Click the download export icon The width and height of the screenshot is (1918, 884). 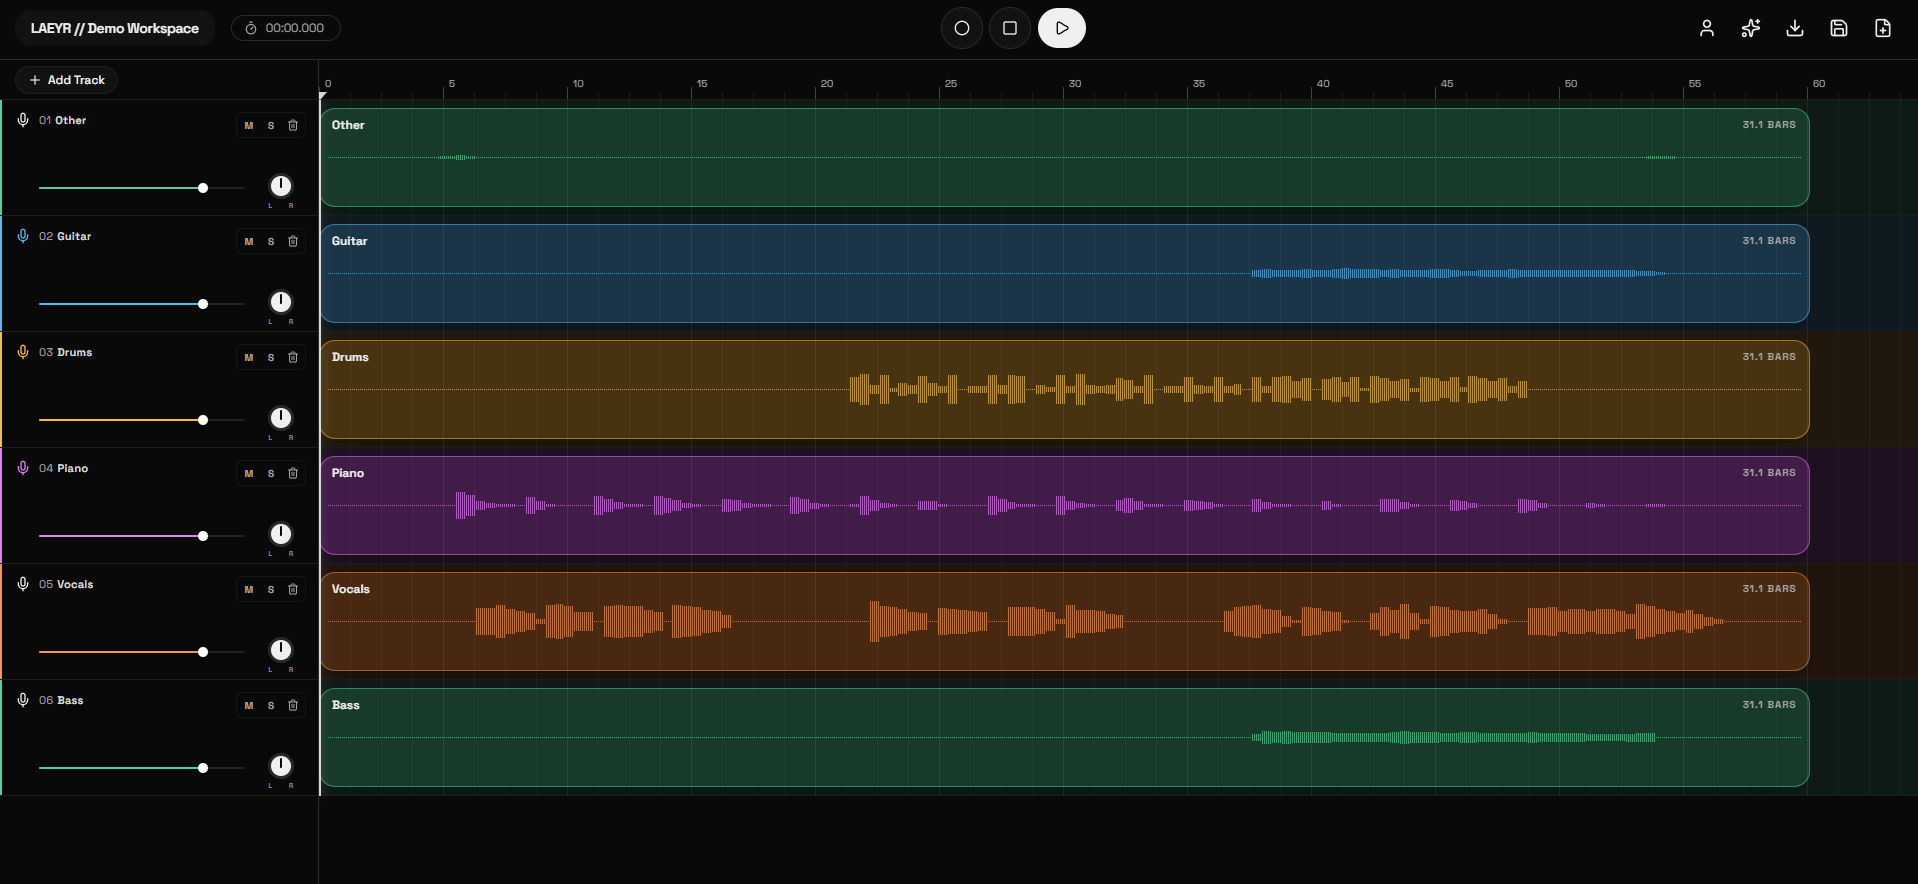[1795, 28]
